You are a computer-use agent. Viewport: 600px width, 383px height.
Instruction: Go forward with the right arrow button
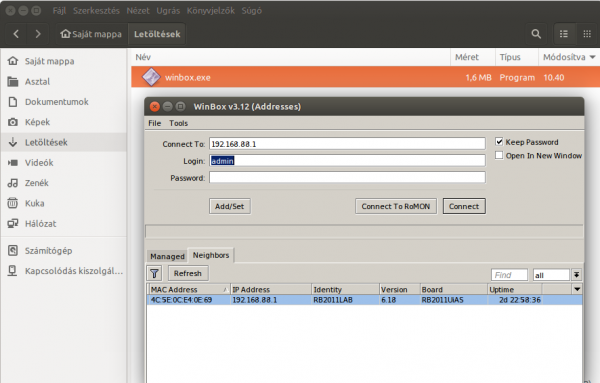coord(38,34)
